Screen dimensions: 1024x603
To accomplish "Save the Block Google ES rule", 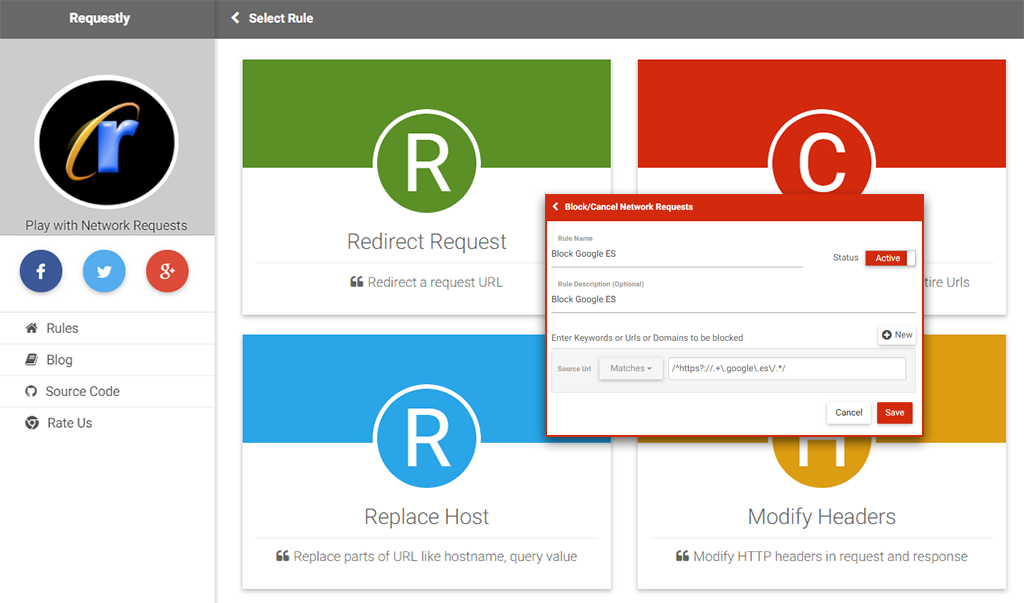I will (895, 413).
